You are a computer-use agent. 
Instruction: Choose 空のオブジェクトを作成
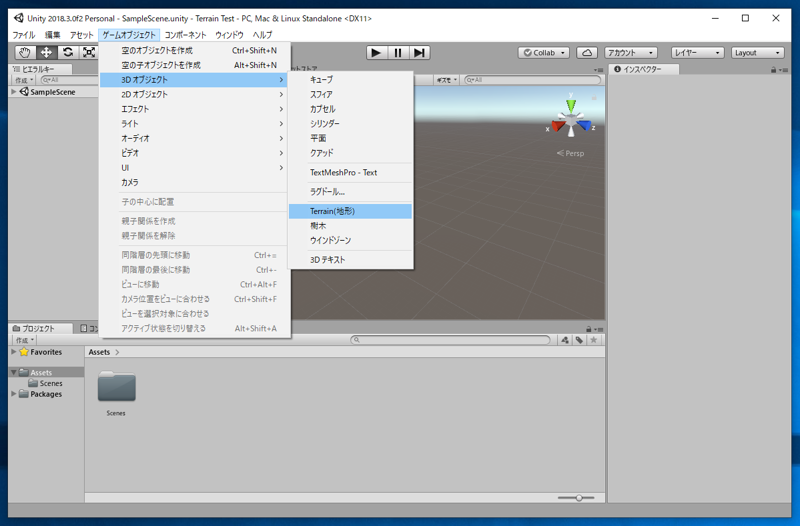coord(195,51)
